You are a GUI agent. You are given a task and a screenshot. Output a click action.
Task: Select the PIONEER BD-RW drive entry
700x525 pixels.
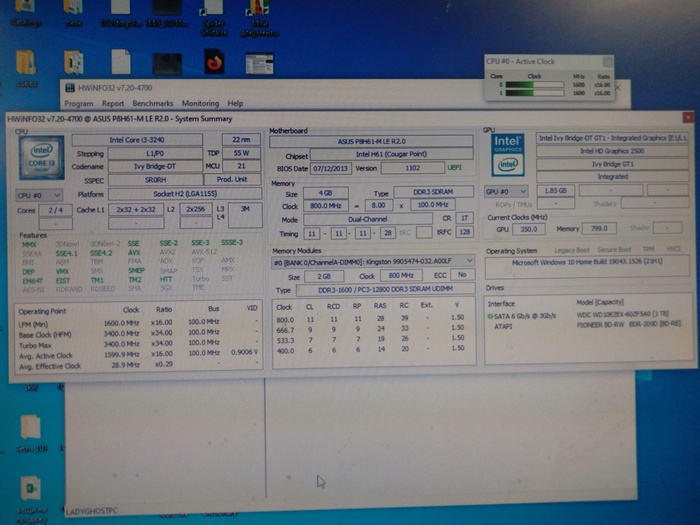pyautogui.click(x=629, y=324)
